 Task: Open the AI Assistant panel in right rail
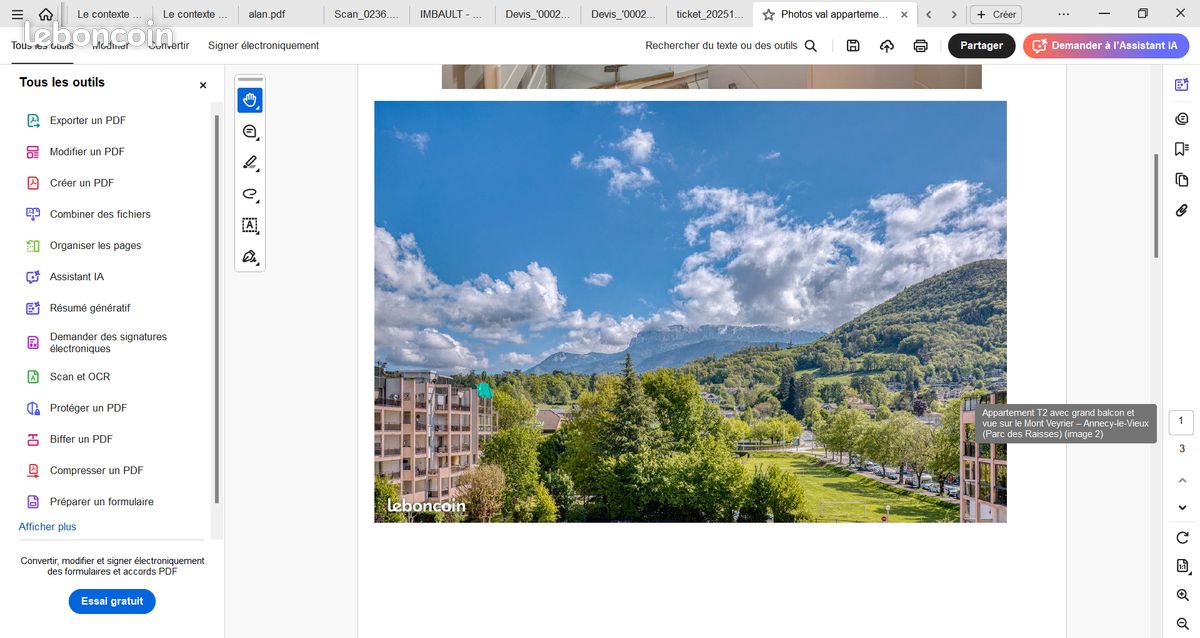[1182, 85]
